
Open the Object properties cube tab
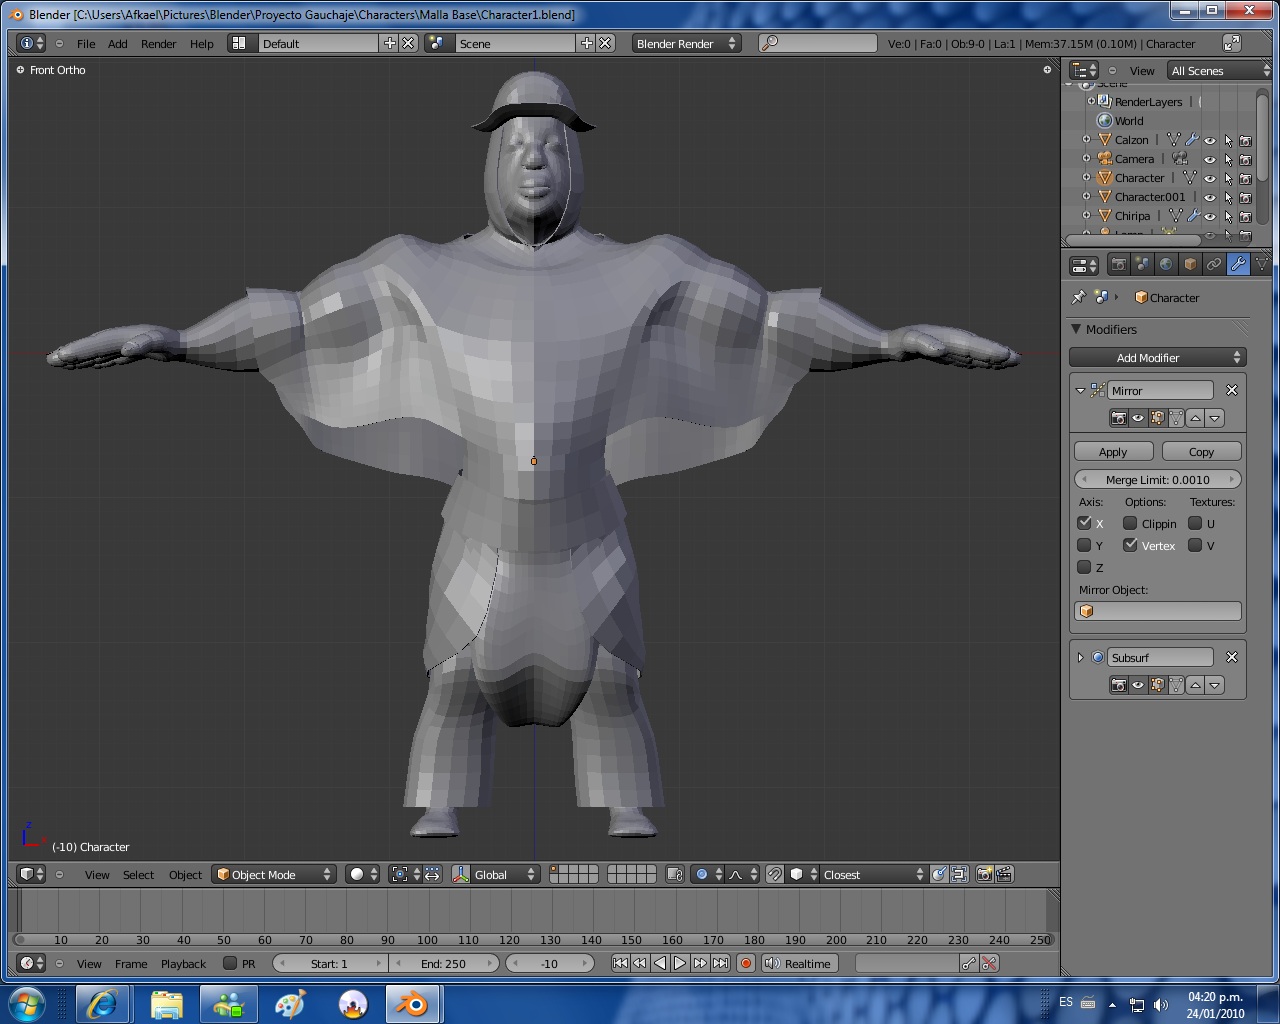click(x=1190, y=265)
